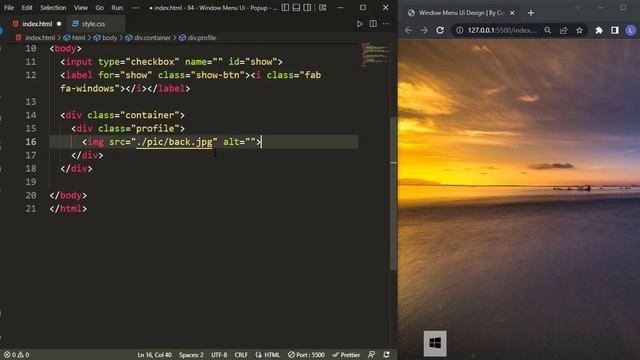
Task: Open the Selection menu
Action: pyautogui.click(x=53, y=7)
